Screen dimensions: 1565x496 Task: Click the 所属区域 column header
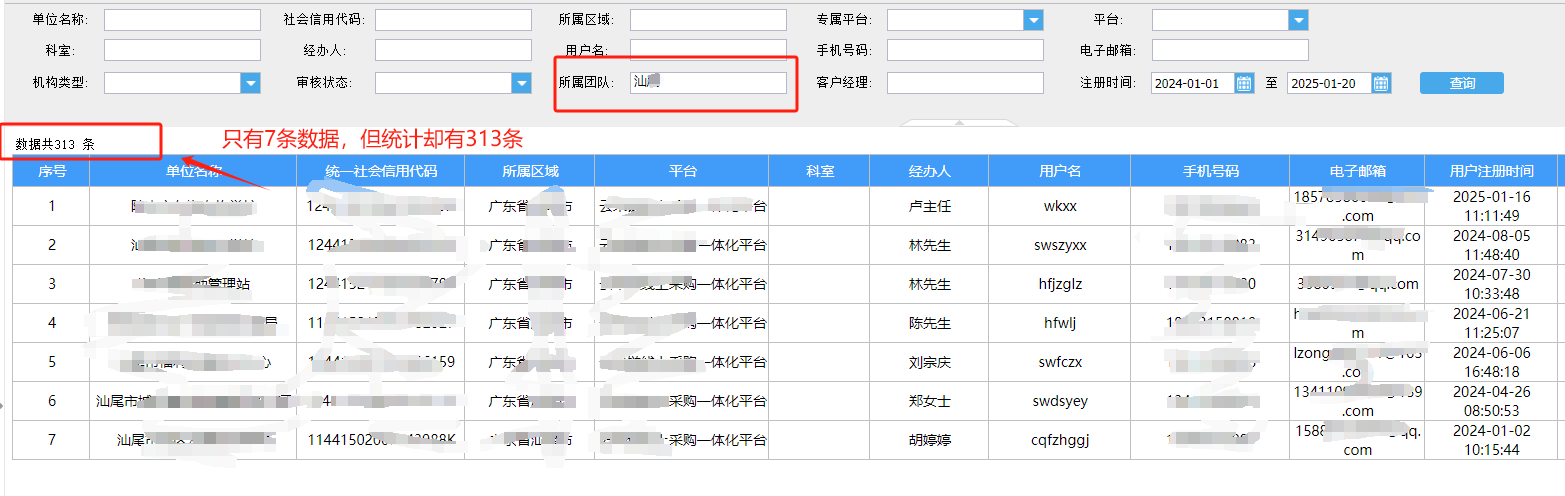point(530,171)
